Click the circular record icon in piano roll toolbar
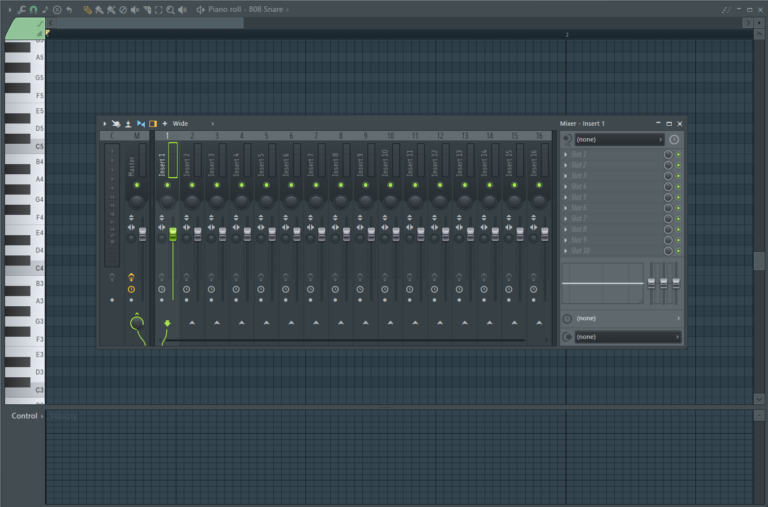Viewport: 768px width, 507px height. tap(57, 9)
